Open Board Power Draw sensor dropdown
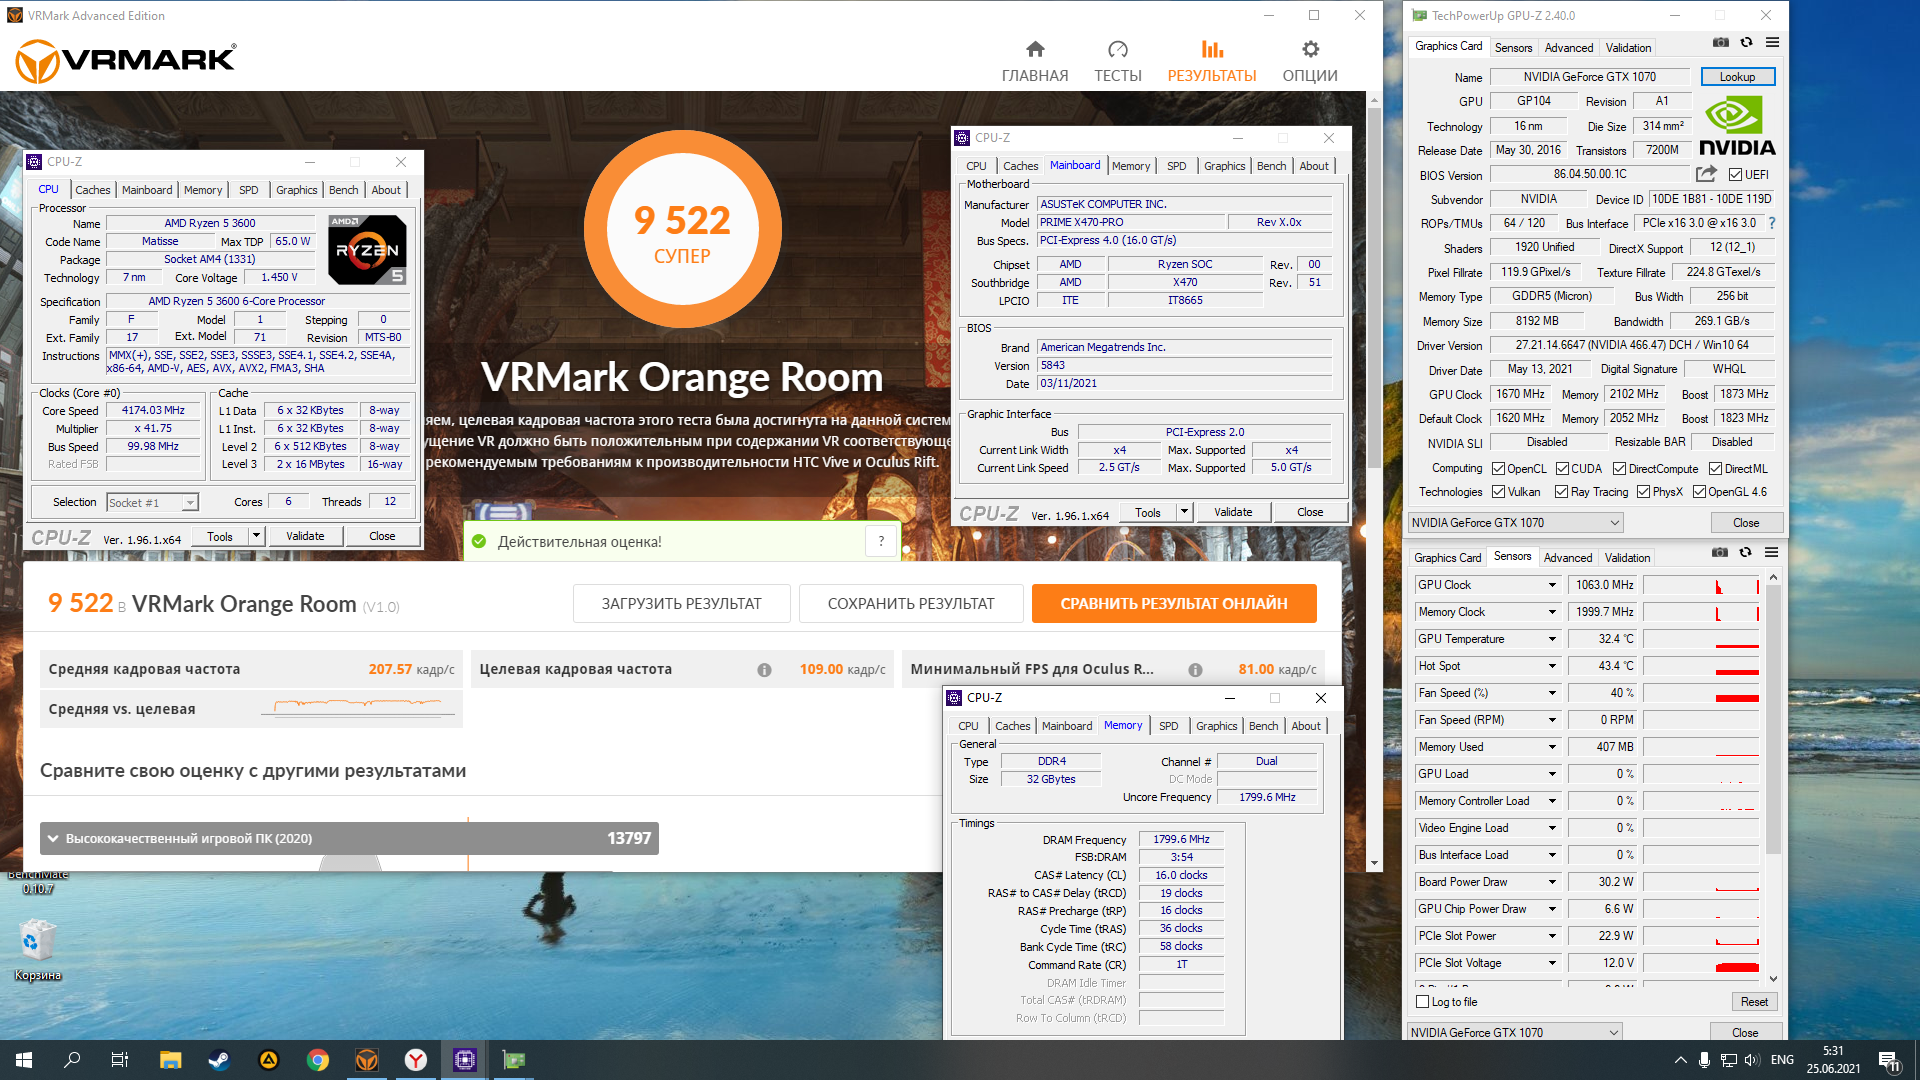 pos(1552,882)
